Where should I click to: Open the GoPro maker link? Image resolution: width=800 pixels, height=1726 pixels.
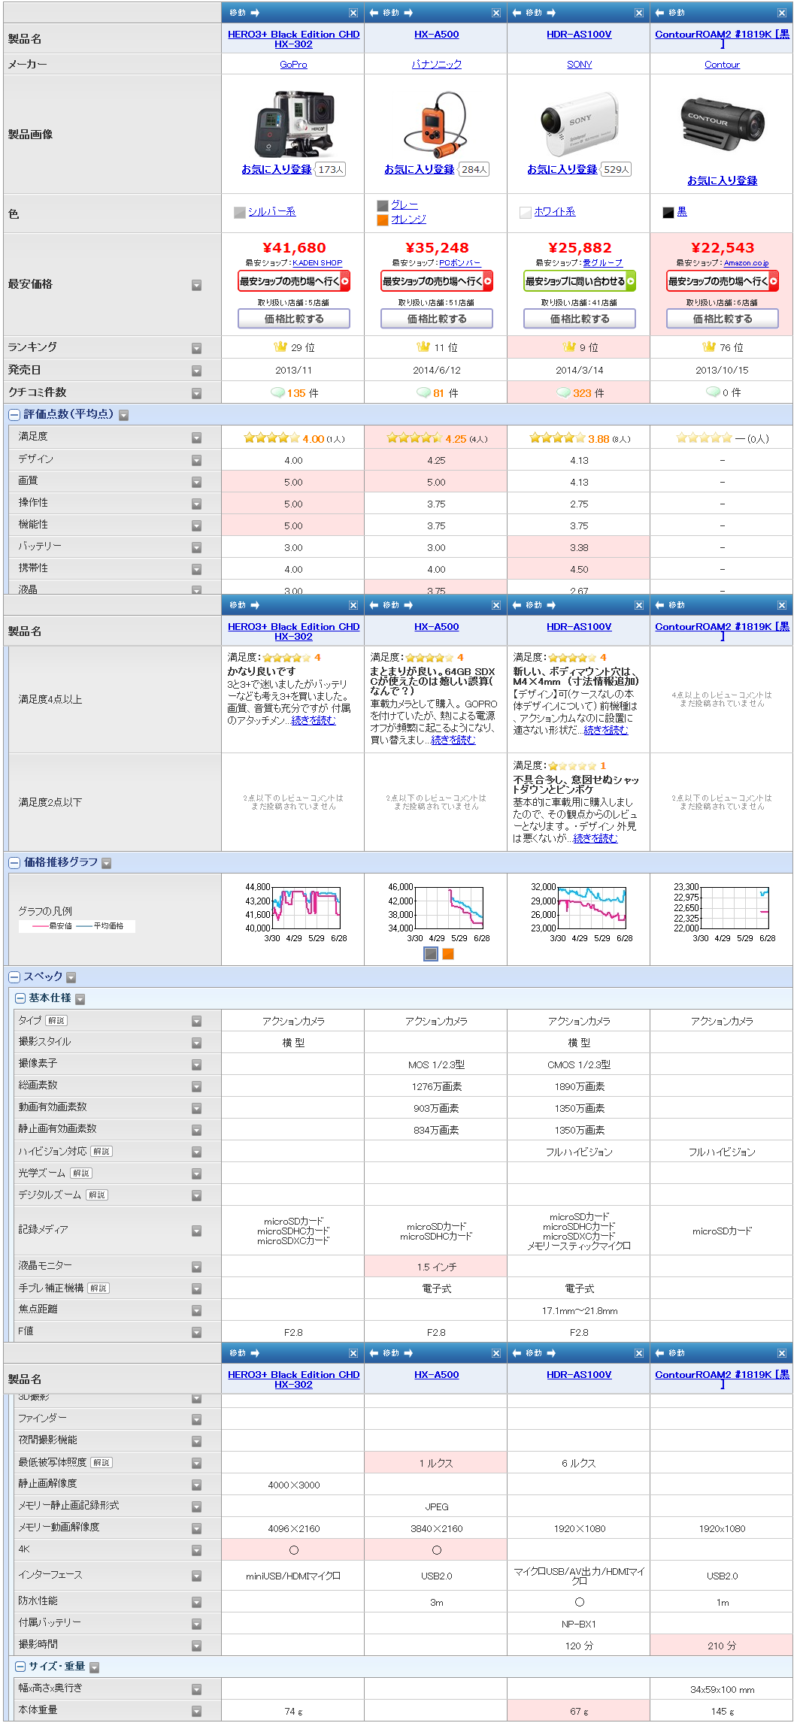point(293,64)
